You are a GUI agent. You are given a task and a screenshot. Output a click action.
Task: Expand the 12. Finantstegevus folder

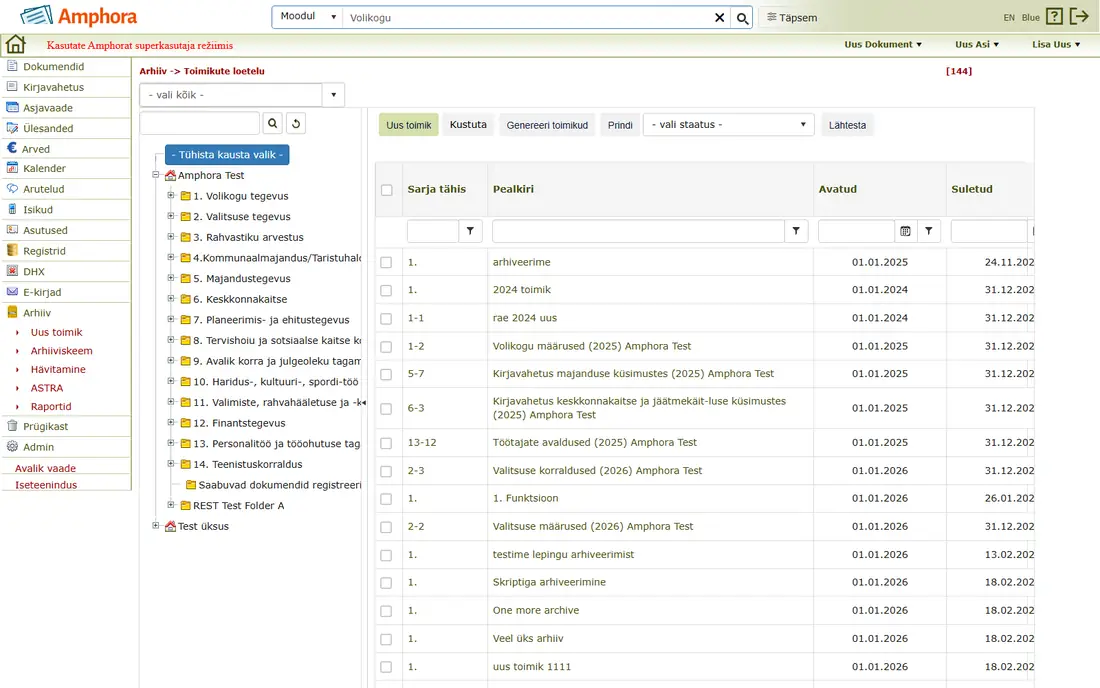pyautogui.click(x=170, y=423)
